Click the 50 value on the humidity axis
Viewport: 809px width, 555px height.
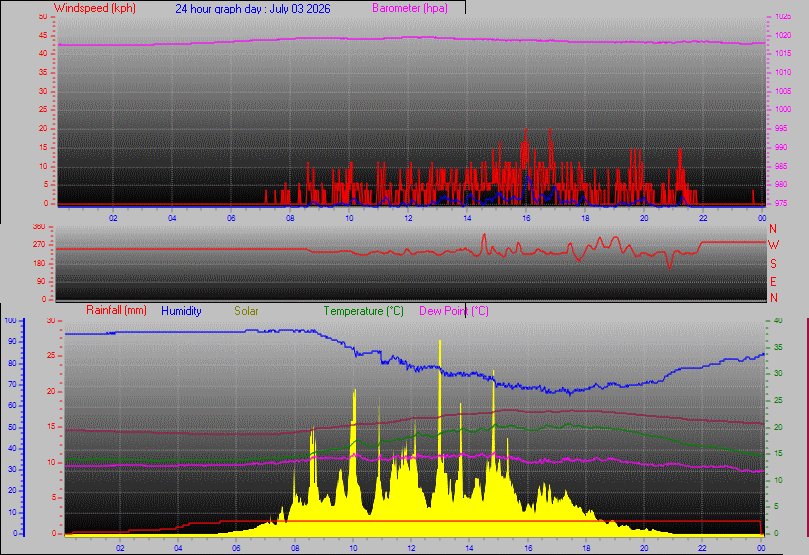click(12, 427)
